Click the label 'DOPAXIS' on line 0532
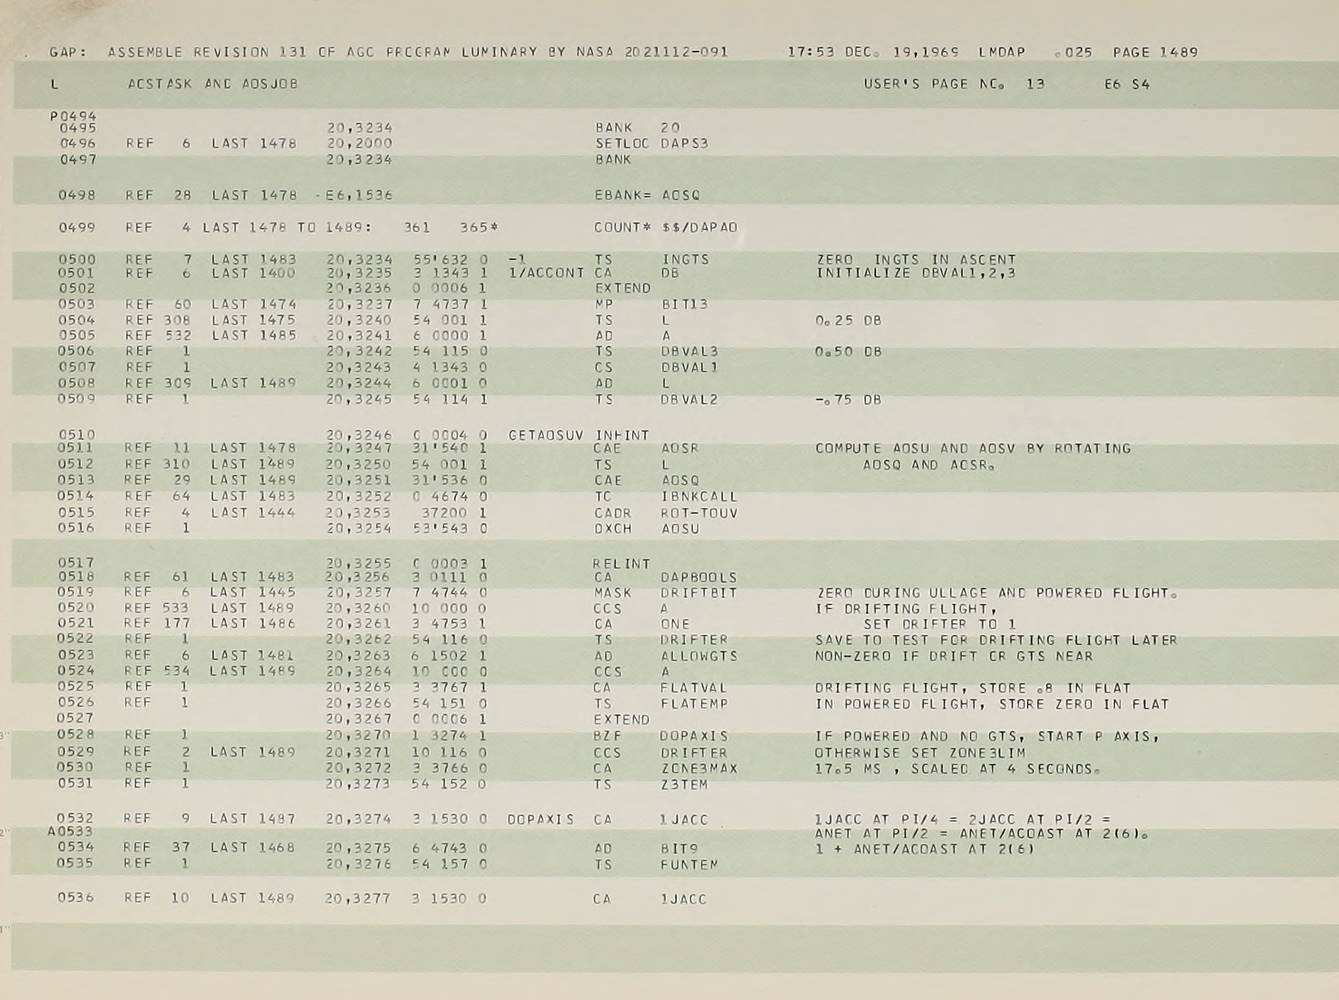This screenshot has width=1339, height=1000. [x=541, y=819]
